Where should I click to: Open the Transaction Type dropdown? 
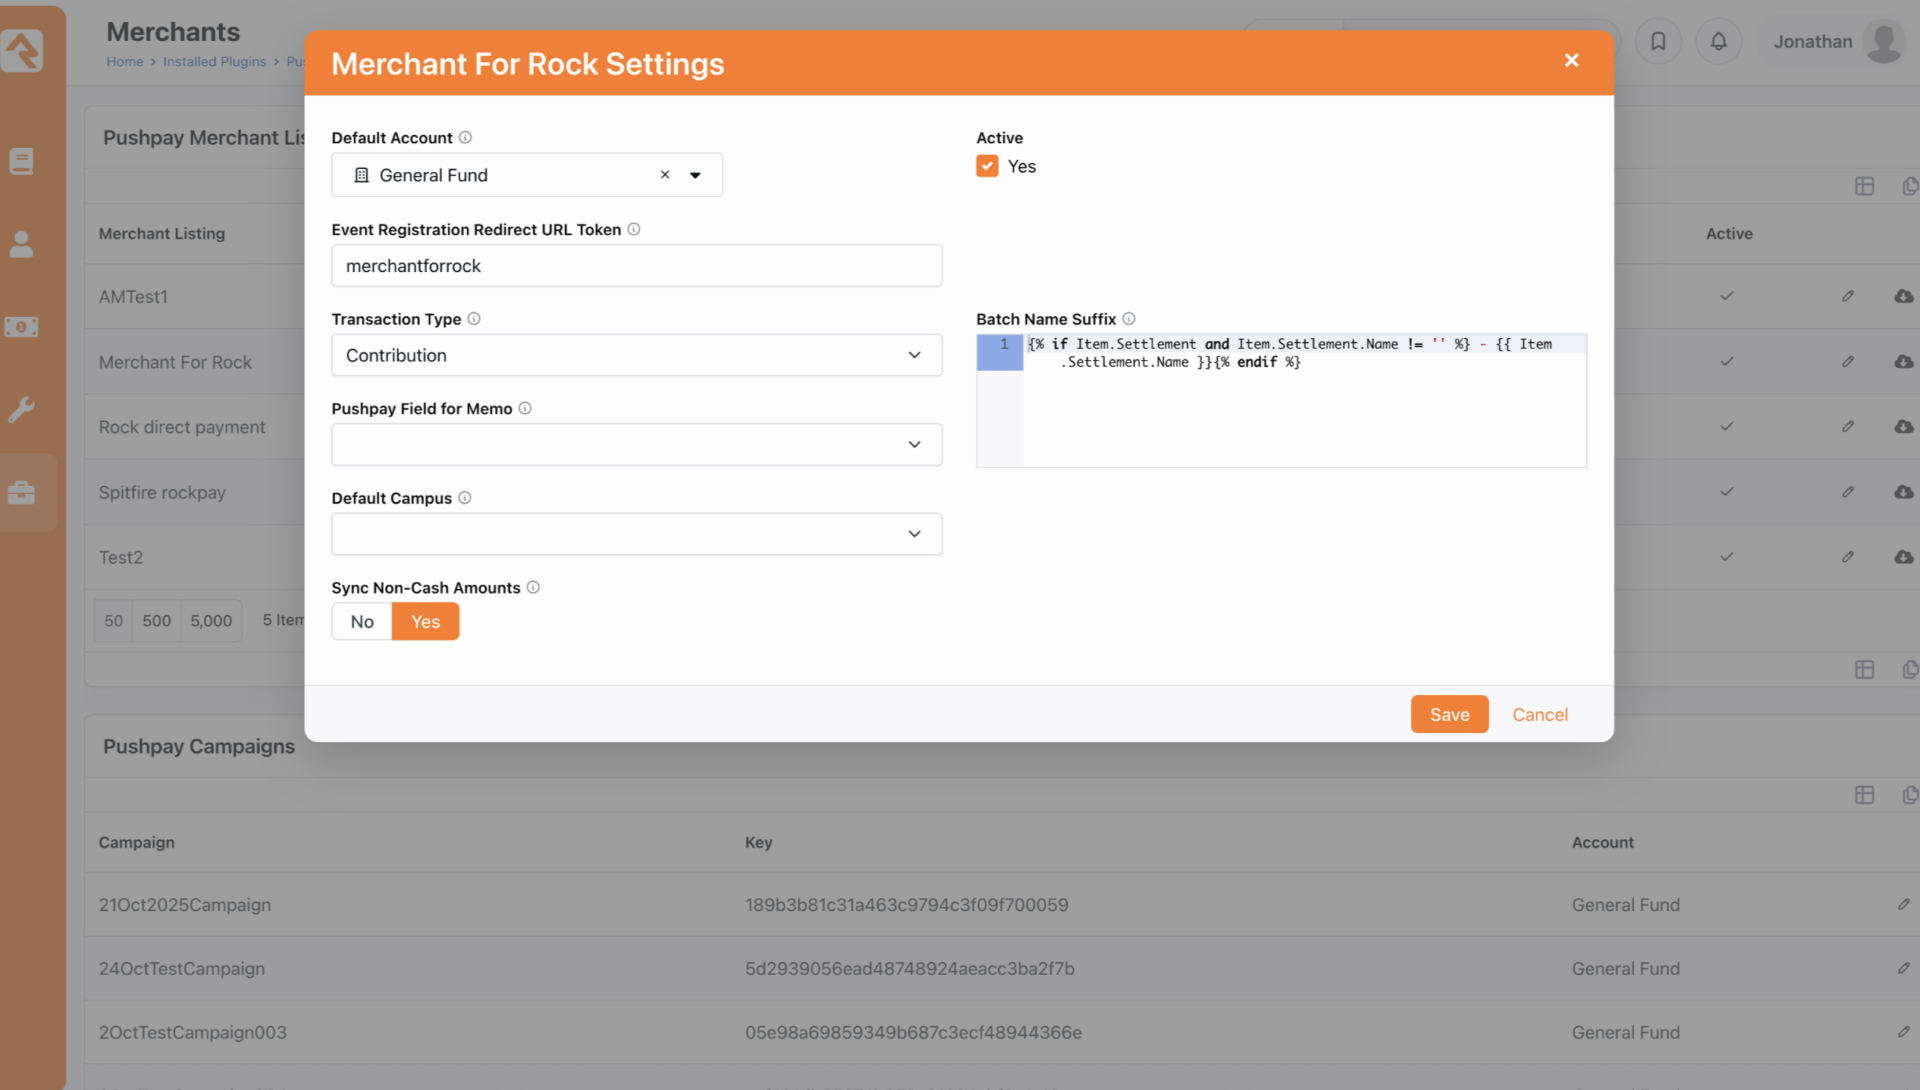[636, 355]
